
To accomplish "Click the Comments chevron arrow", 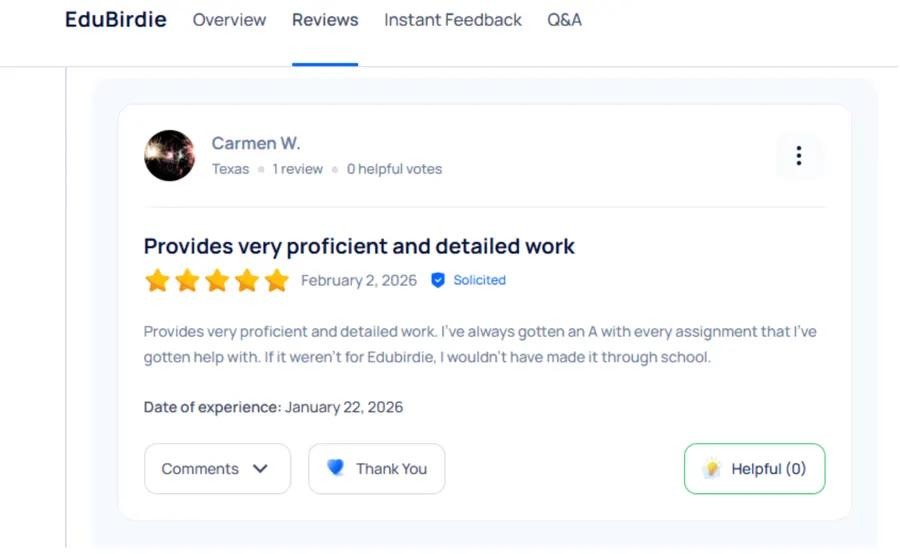I will point(260,469).
